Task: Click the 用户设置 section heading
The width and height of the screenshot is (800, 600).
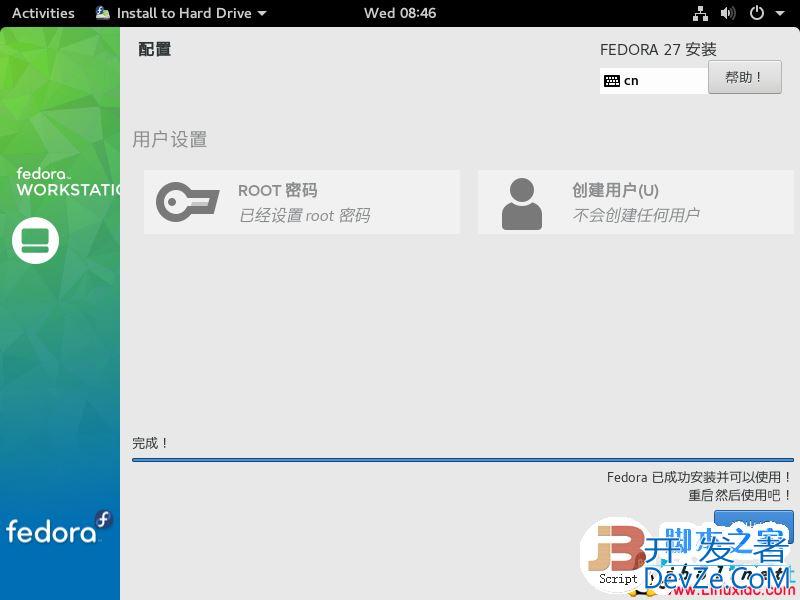Action: [170, 139]
